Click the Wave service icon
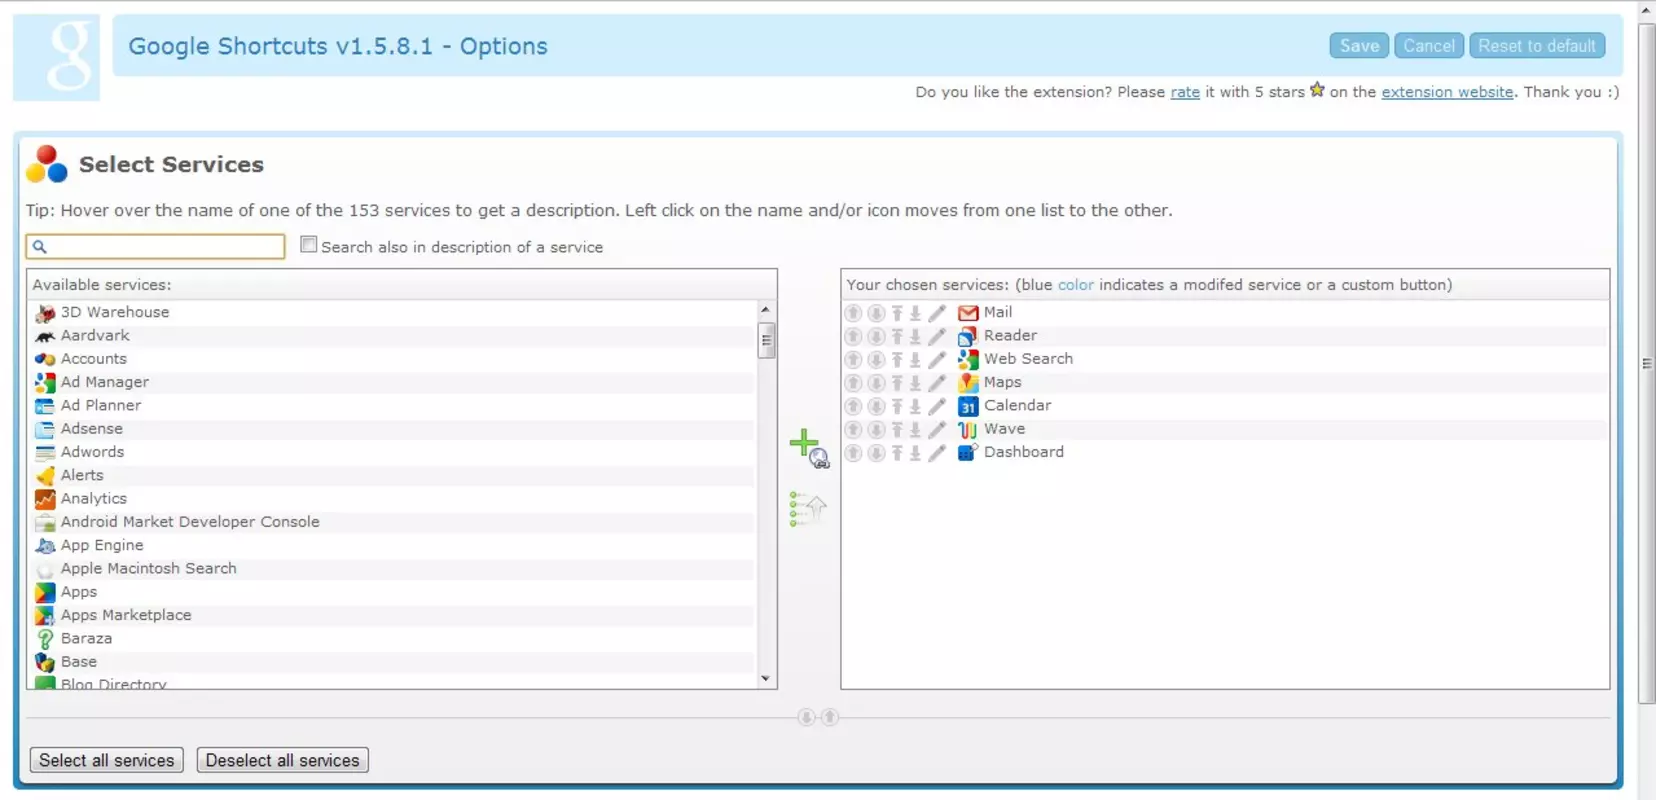 [x=968, y=429]
